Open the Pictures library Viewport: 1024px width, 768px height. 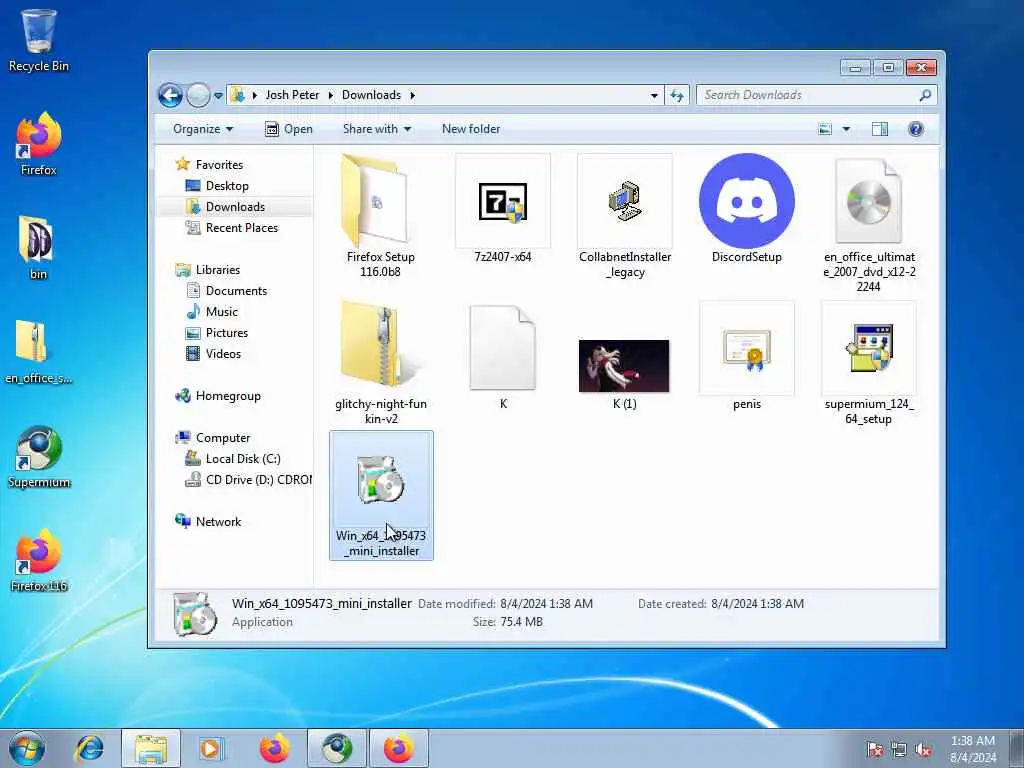pyautogui.click(x=226, y=332)
